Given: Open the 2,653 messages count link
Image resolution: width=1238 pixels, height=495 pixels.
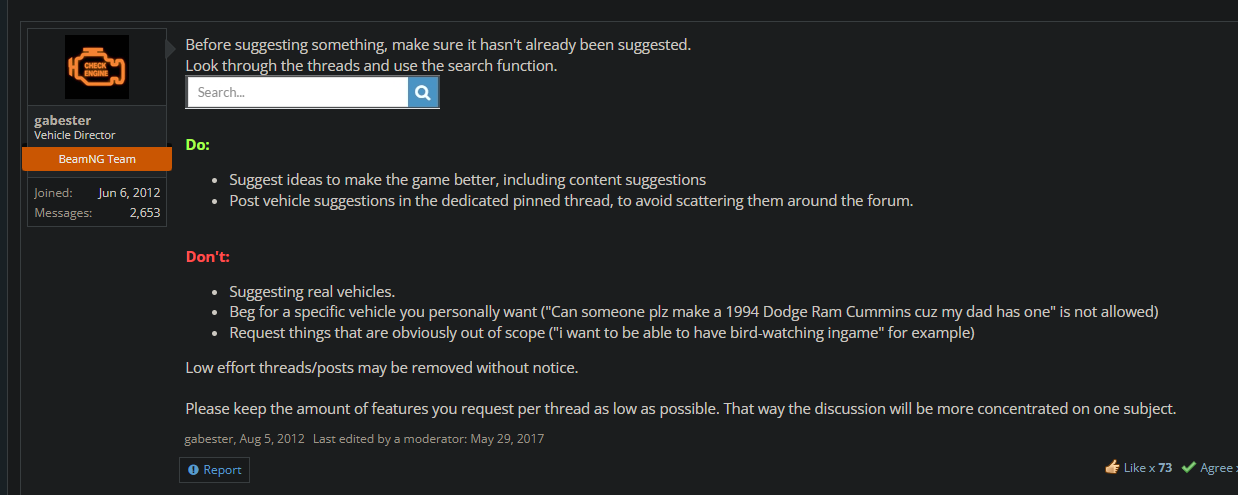Looking at the screenshot, I should (145, 213).
